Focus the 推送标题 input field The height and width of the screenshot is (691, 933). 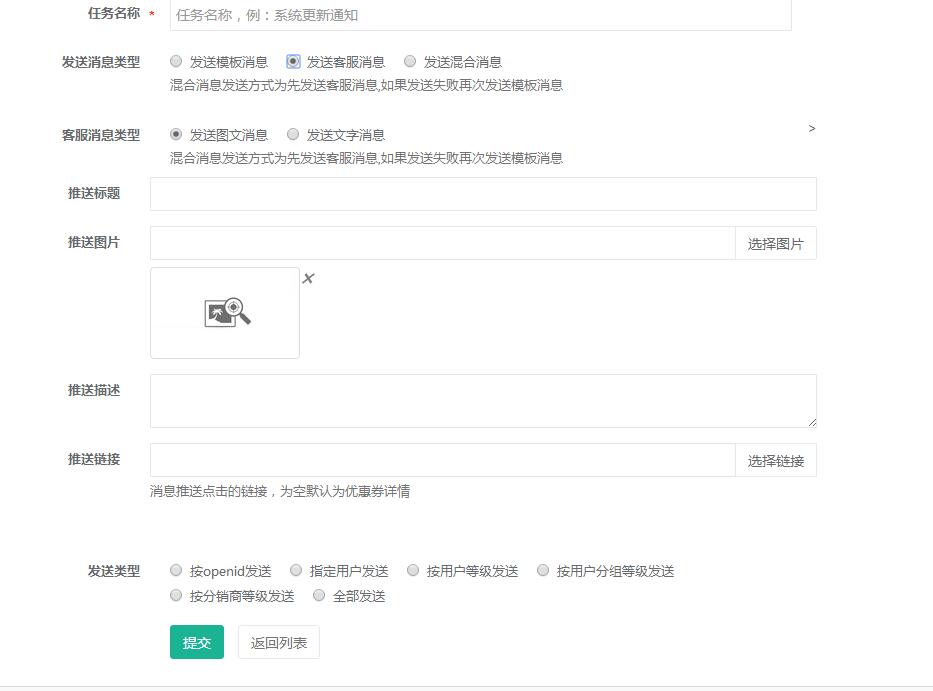pos(483,194)
